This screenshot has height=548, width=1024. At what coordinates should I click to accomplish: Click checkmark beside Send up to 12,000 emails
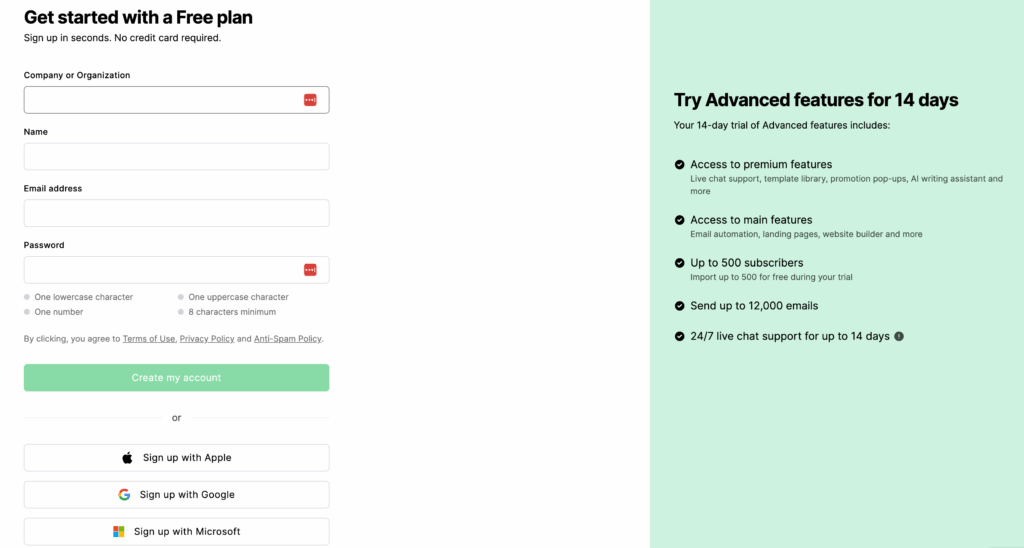pyautogui.click(x=680, y=306)
